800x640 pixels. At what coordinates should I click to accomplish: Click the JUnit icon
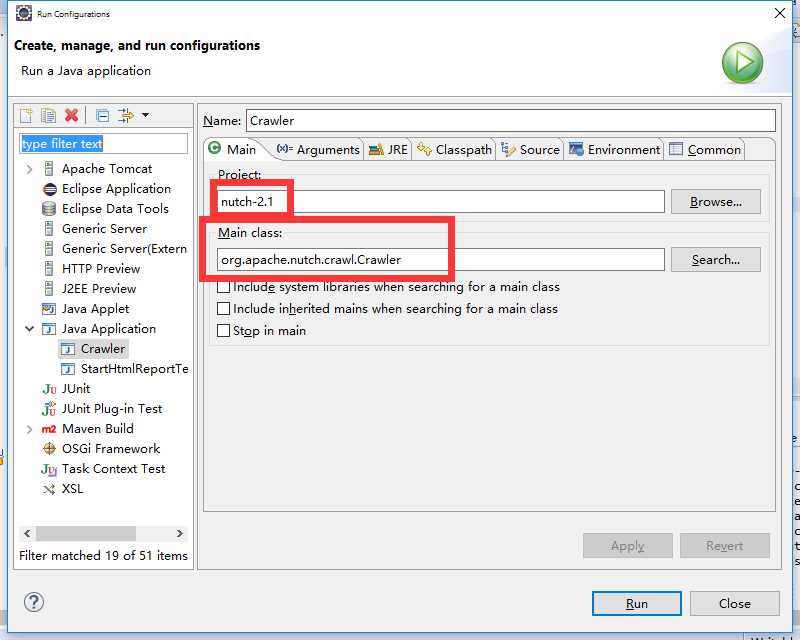49,389
